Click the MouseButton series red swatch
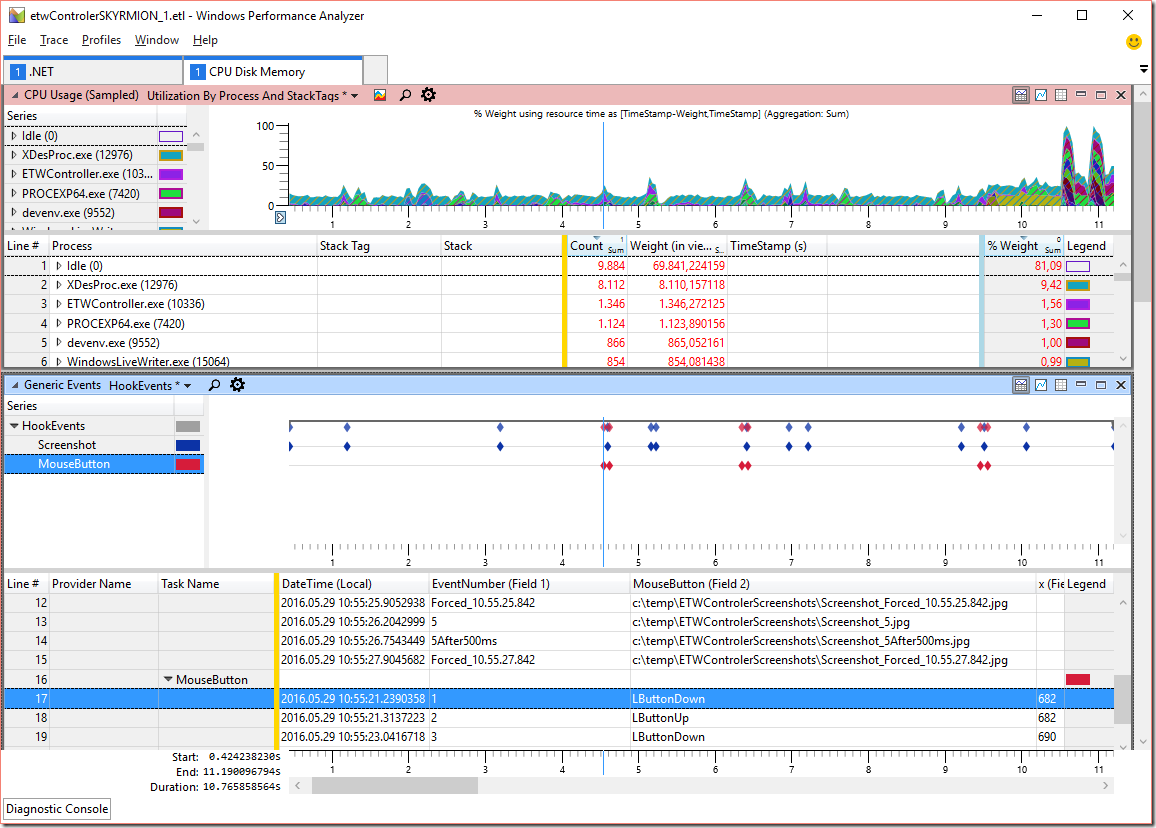 188,465
